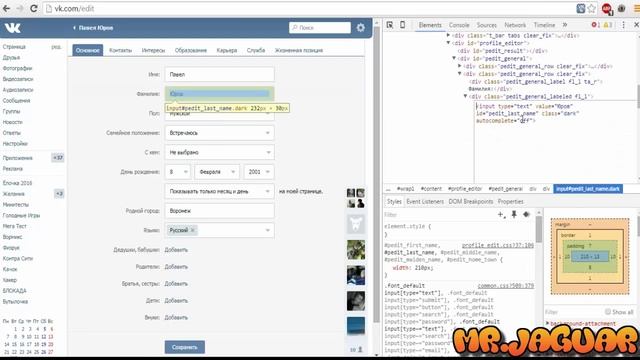Viewport: 640px width, 360px height.
Task: Click the browser address bar vk.com/edit
Action: click(x=308, y=8)
